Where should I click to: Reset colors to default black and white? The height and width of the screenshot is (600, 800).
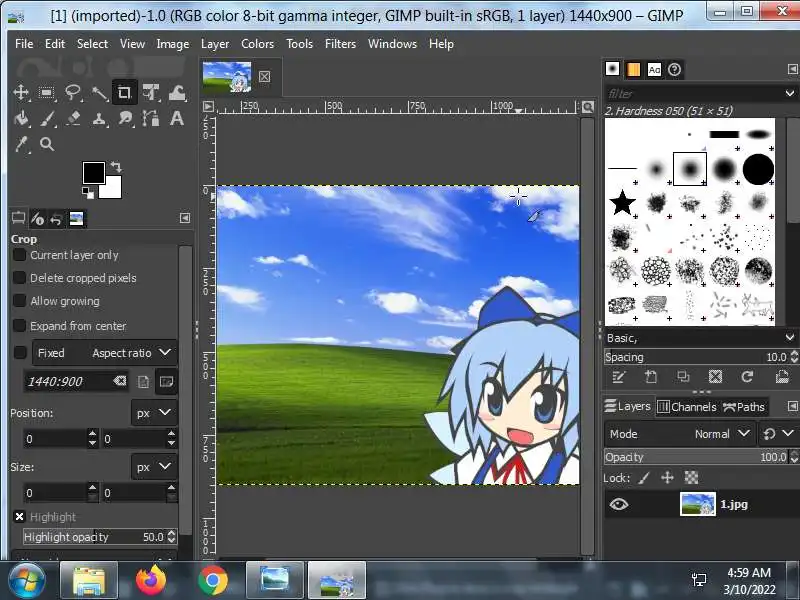[88, 193]
